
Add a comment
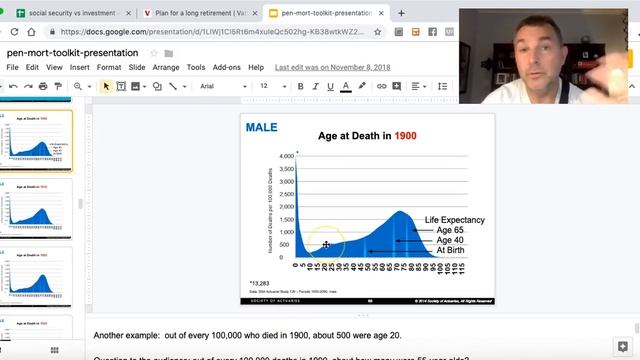[396, 86]
